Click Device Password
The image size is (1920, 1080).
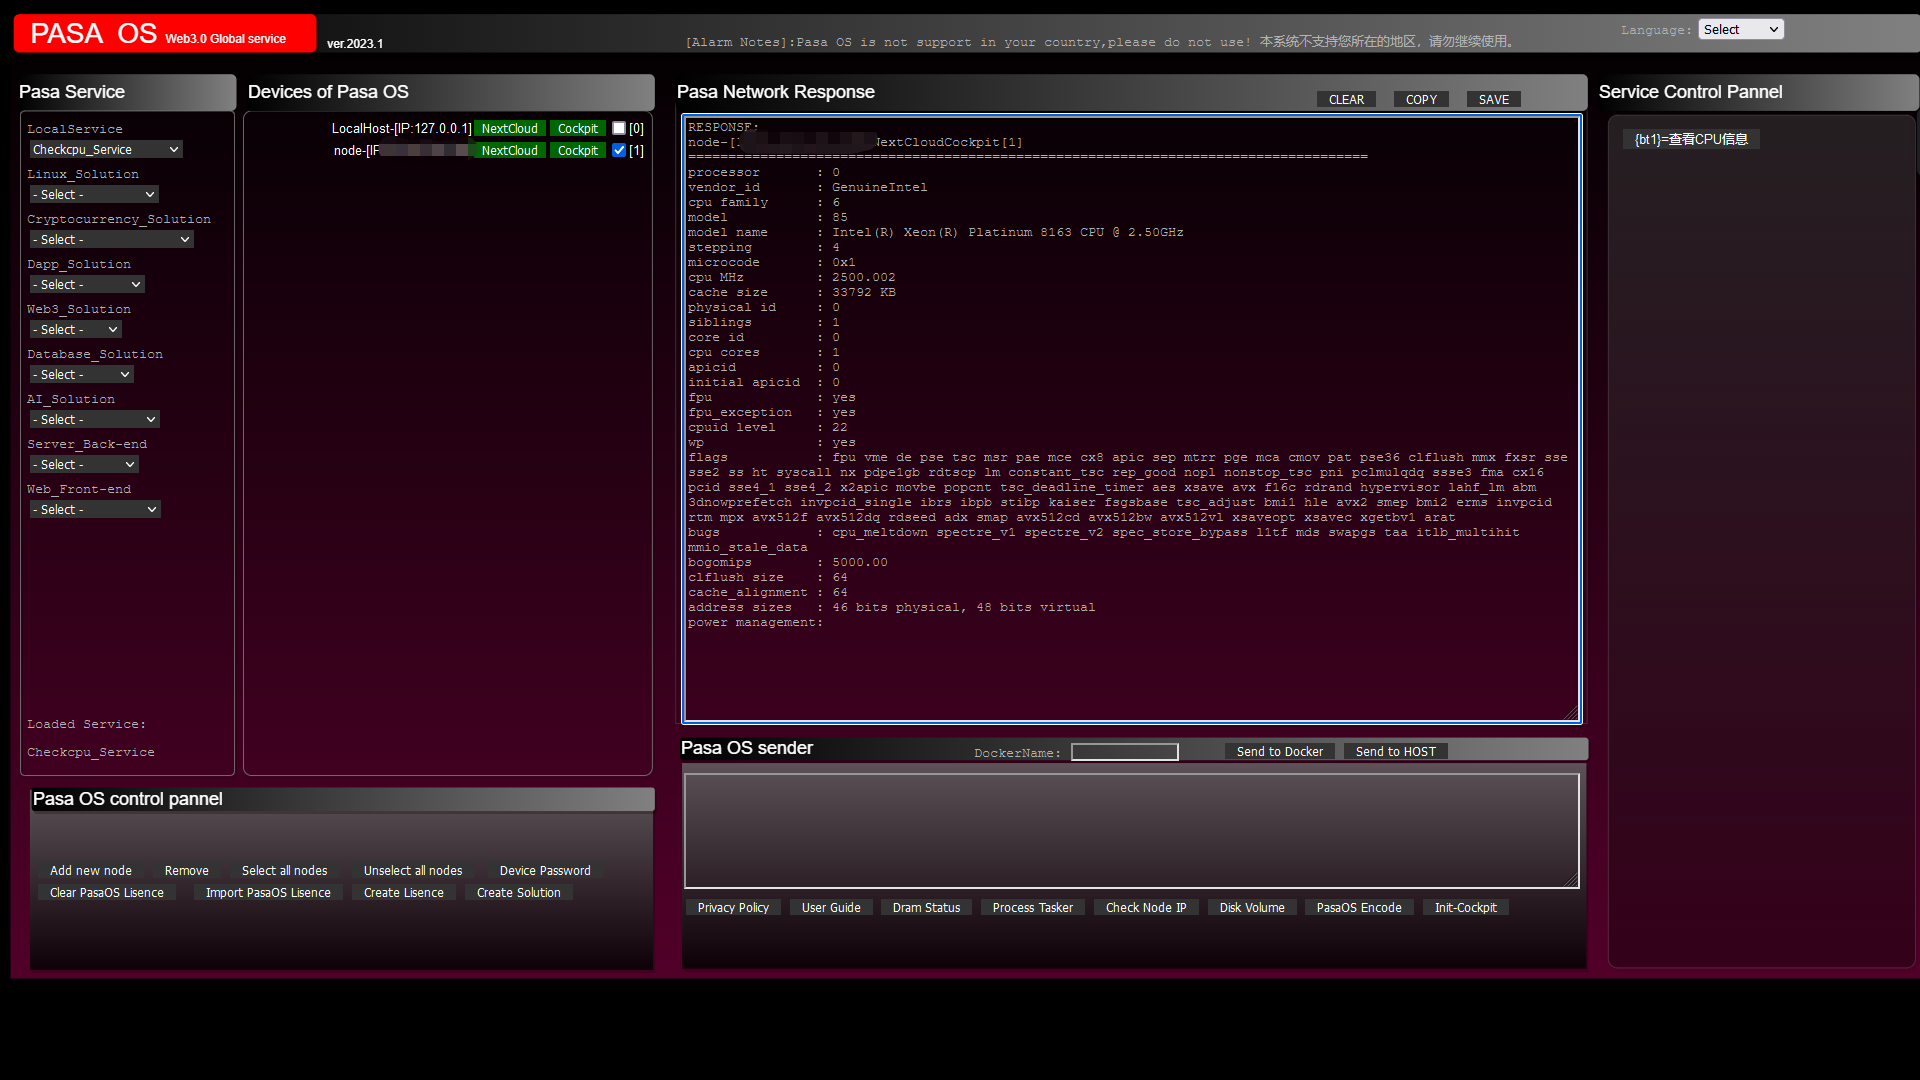click(545, 870)
